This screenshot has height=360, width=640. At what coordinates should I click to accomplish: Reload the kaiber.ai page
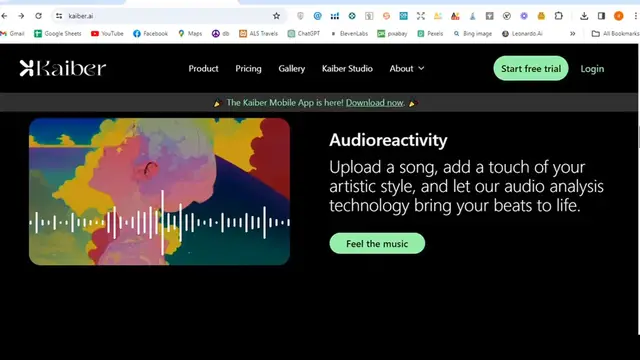click(38, 16)
